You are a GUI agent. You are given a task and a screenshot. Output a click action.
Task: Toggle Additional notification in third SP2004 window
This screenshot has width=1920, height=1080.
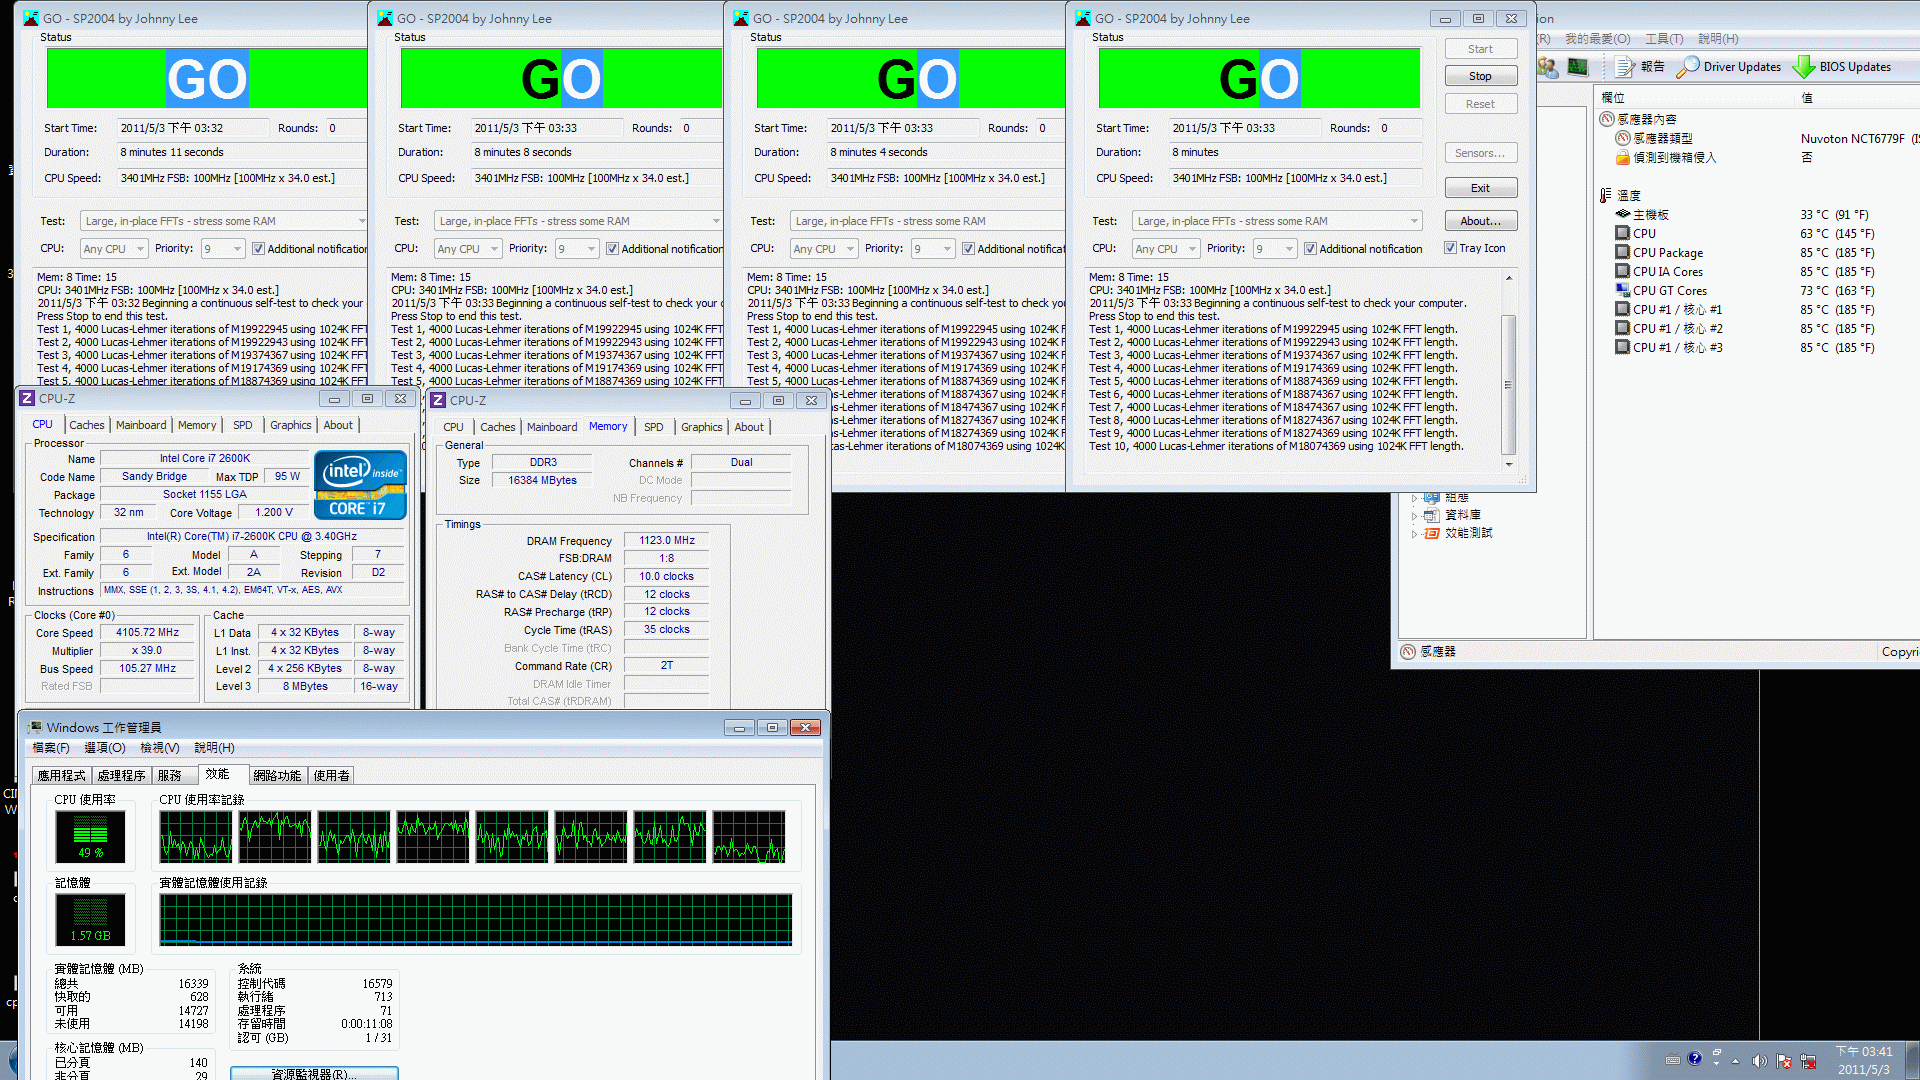pos(968,249)
